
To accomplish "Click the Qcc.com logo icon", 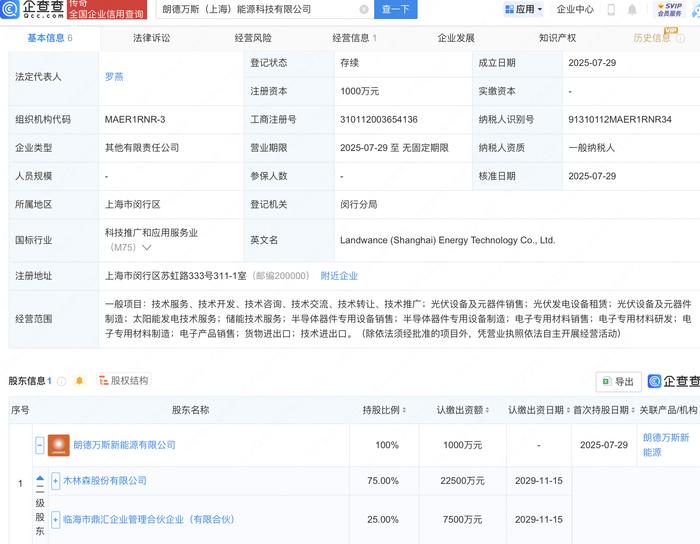I will point(9,9).
